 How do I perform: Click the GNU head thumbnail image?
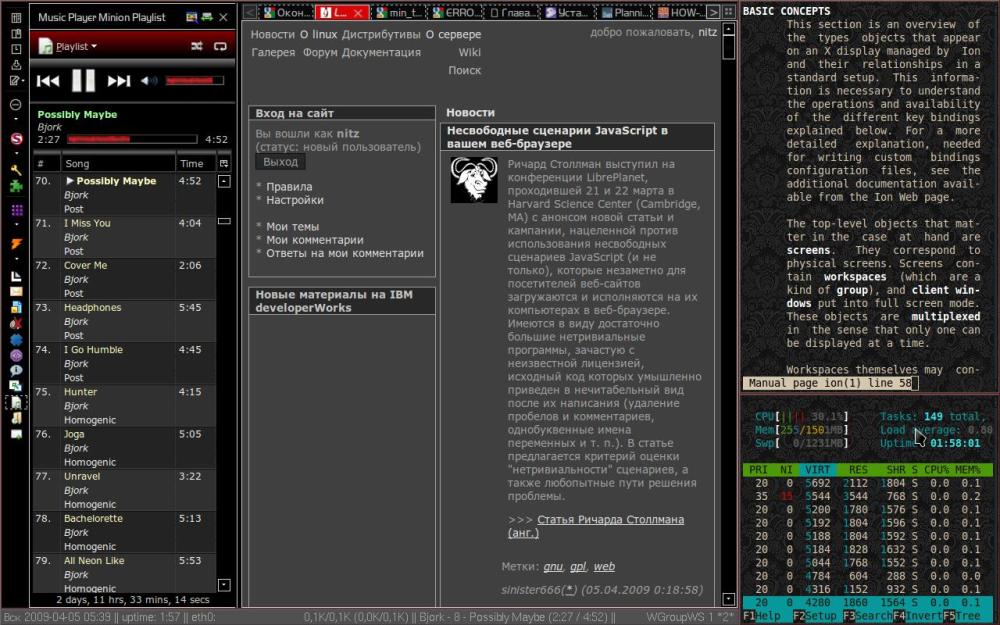click(474, 180)
